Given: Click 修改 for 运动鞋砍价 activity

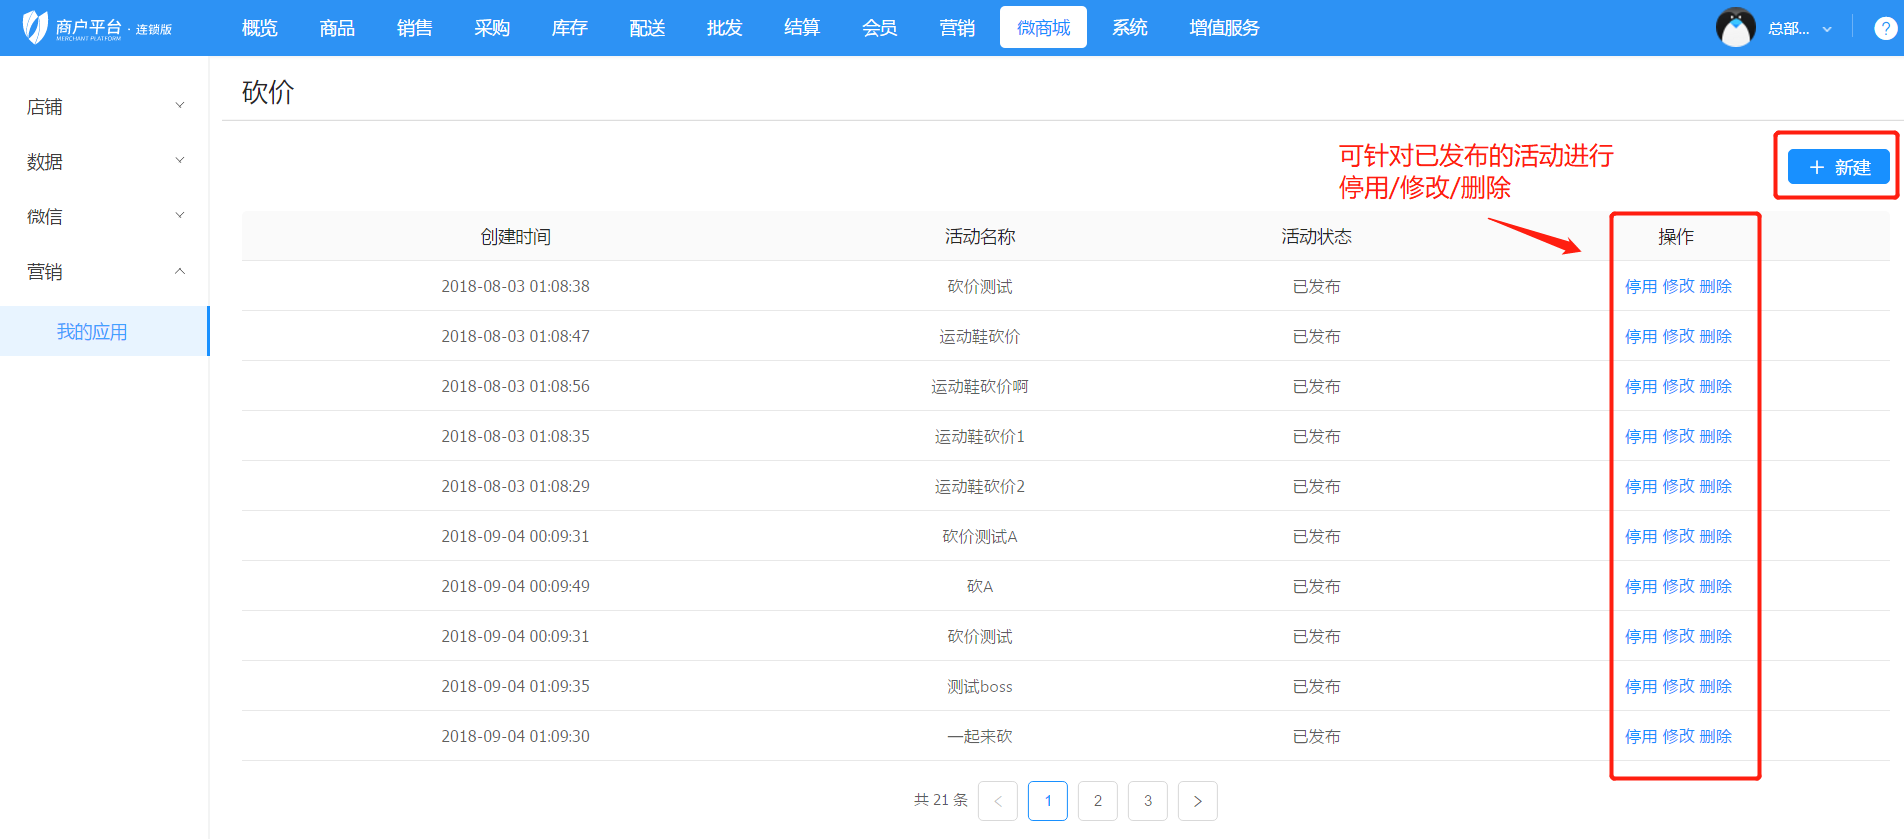Looking at the screenshot, I should [1678, 336].
